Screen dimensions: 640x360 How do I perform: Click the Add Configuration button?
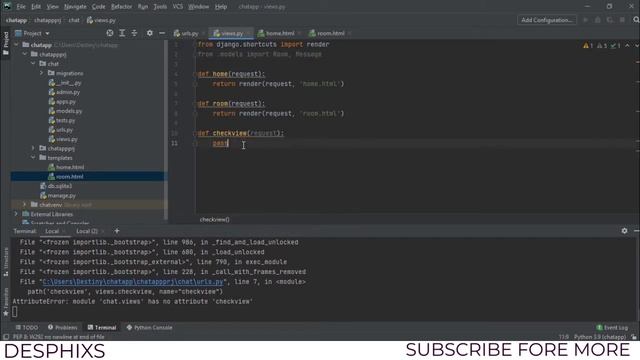pyautogui.click(x=547, y=20)
